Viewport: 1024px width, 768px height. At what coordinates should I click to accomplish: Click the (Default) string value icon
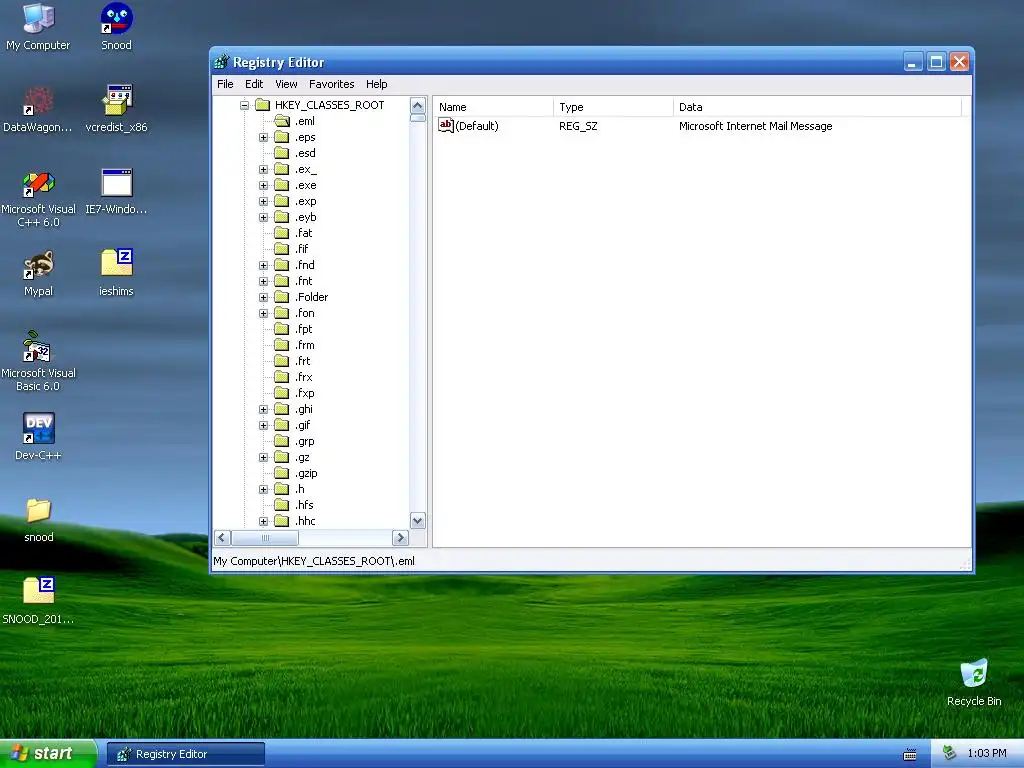[445, 125]
